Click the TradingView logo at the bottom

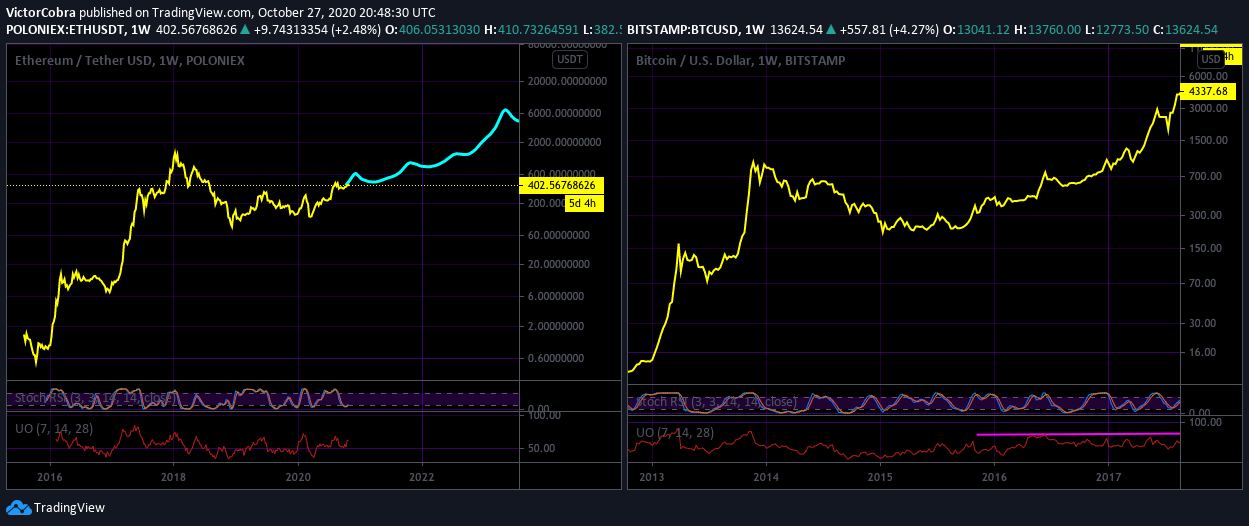coord(56,507)
